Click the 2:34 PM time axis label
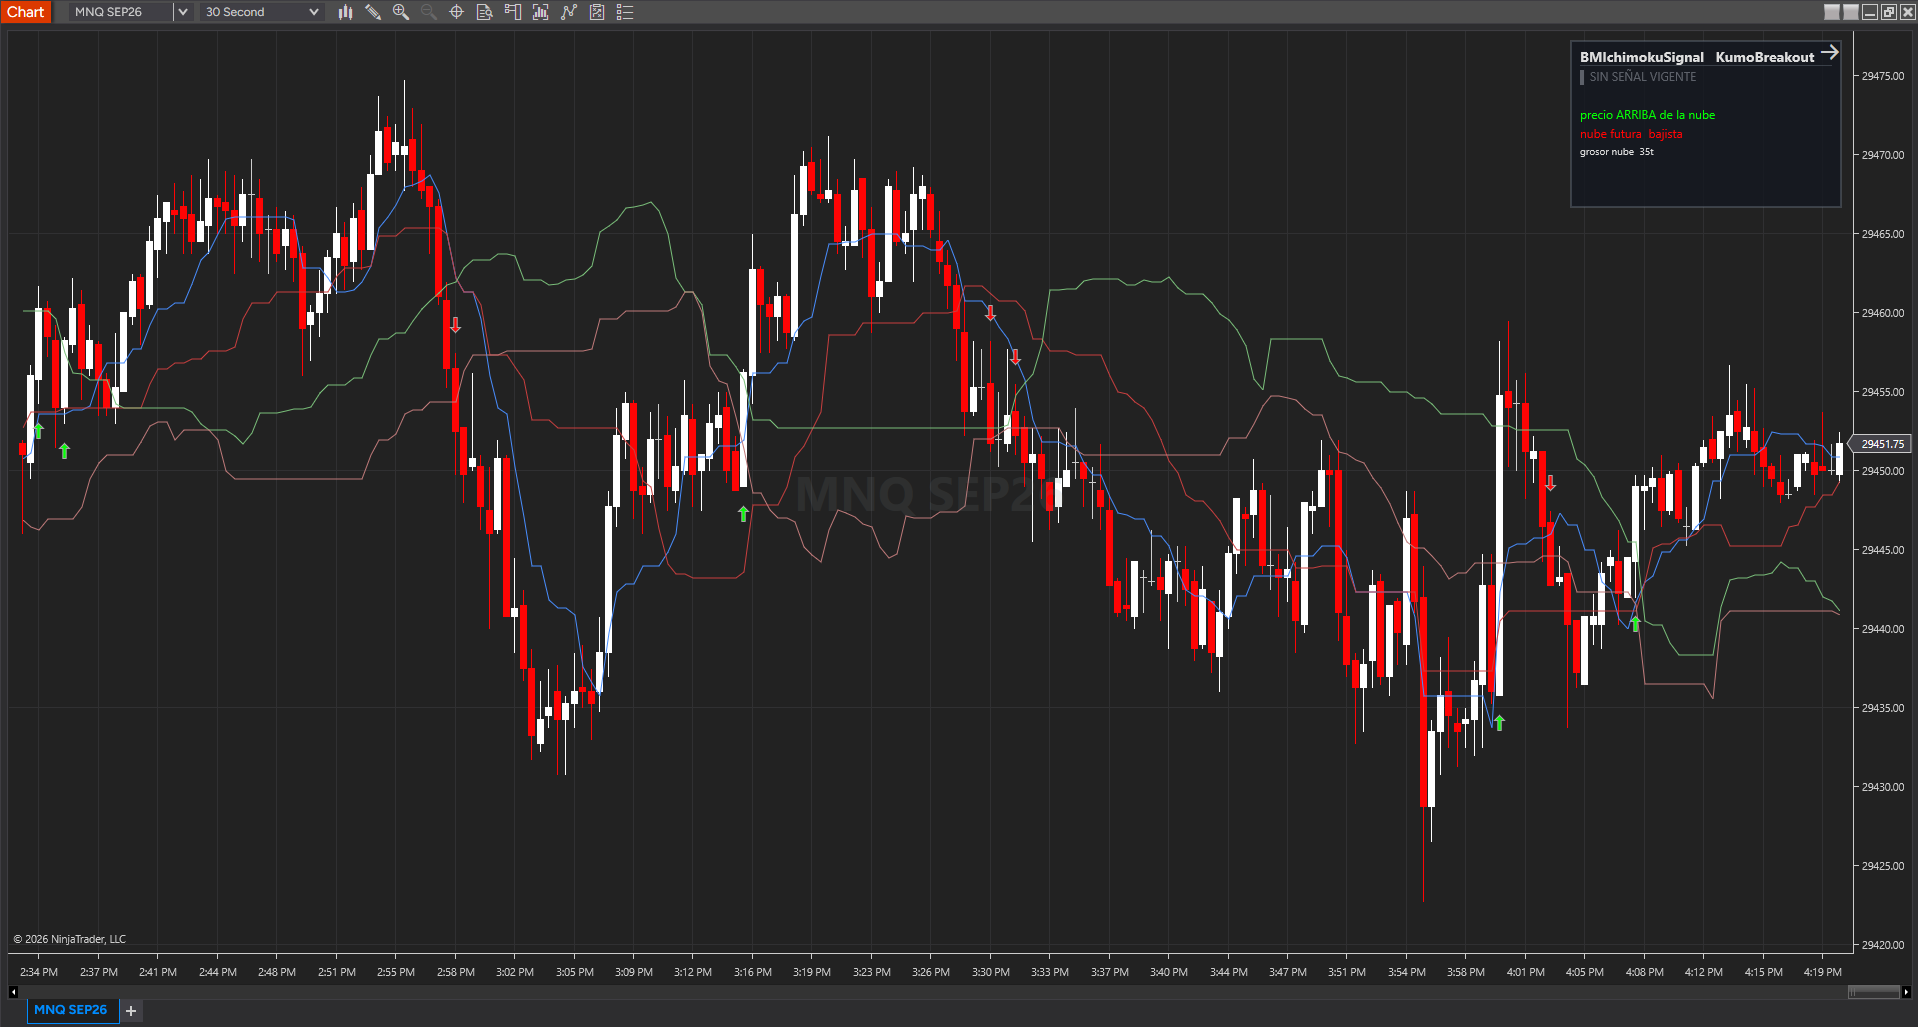The image size is (1918, 1027). 39,972
